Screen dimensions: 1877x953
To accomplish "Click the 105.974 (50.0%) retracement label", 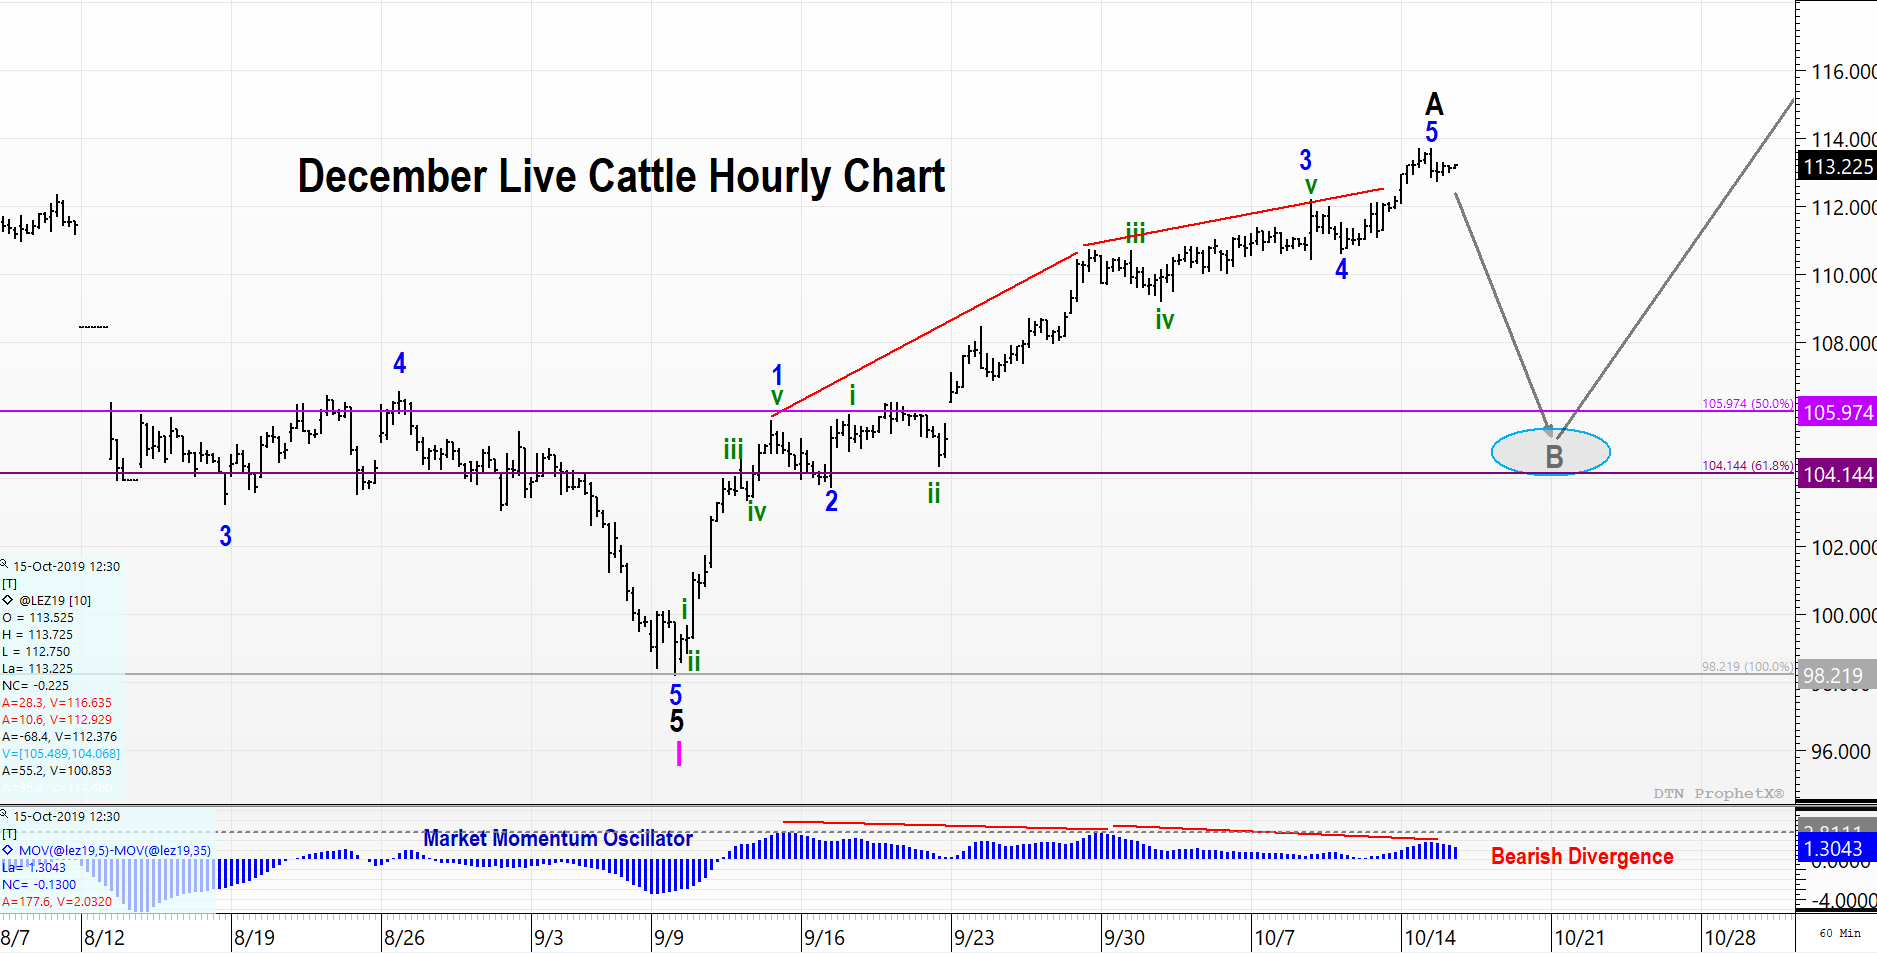I will tap(1747, 404).
